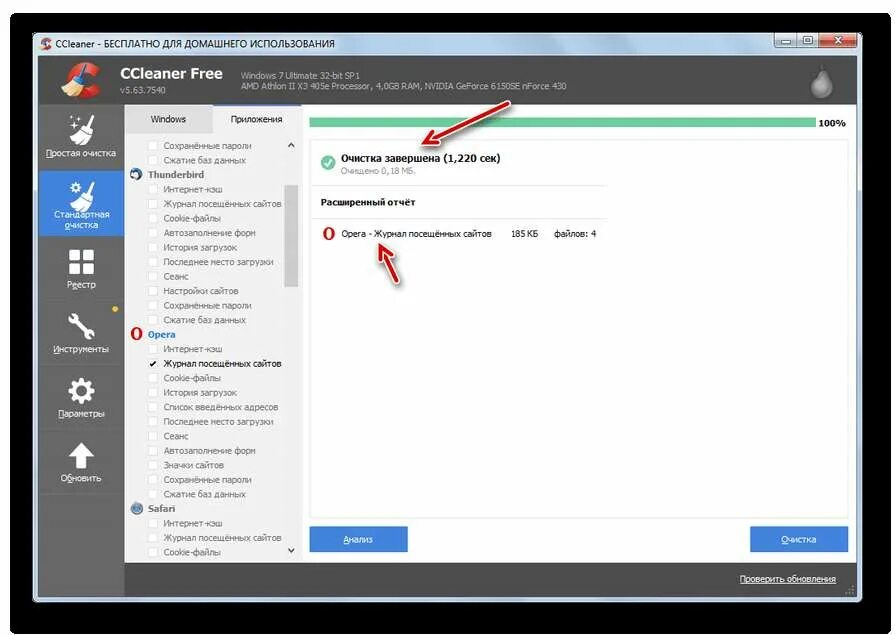Switch to the Windows tab
Image resolution: width=895 pixels, height=635 pixels.
(x=168, y=119)
